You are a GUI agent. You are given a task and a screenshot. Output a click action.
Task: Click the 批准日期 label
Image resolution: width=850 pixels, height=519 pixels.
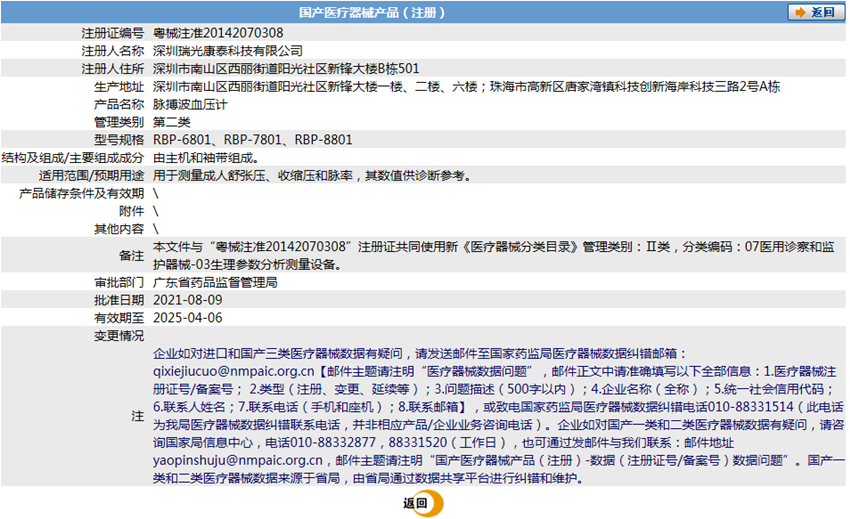tap(119, 300)
